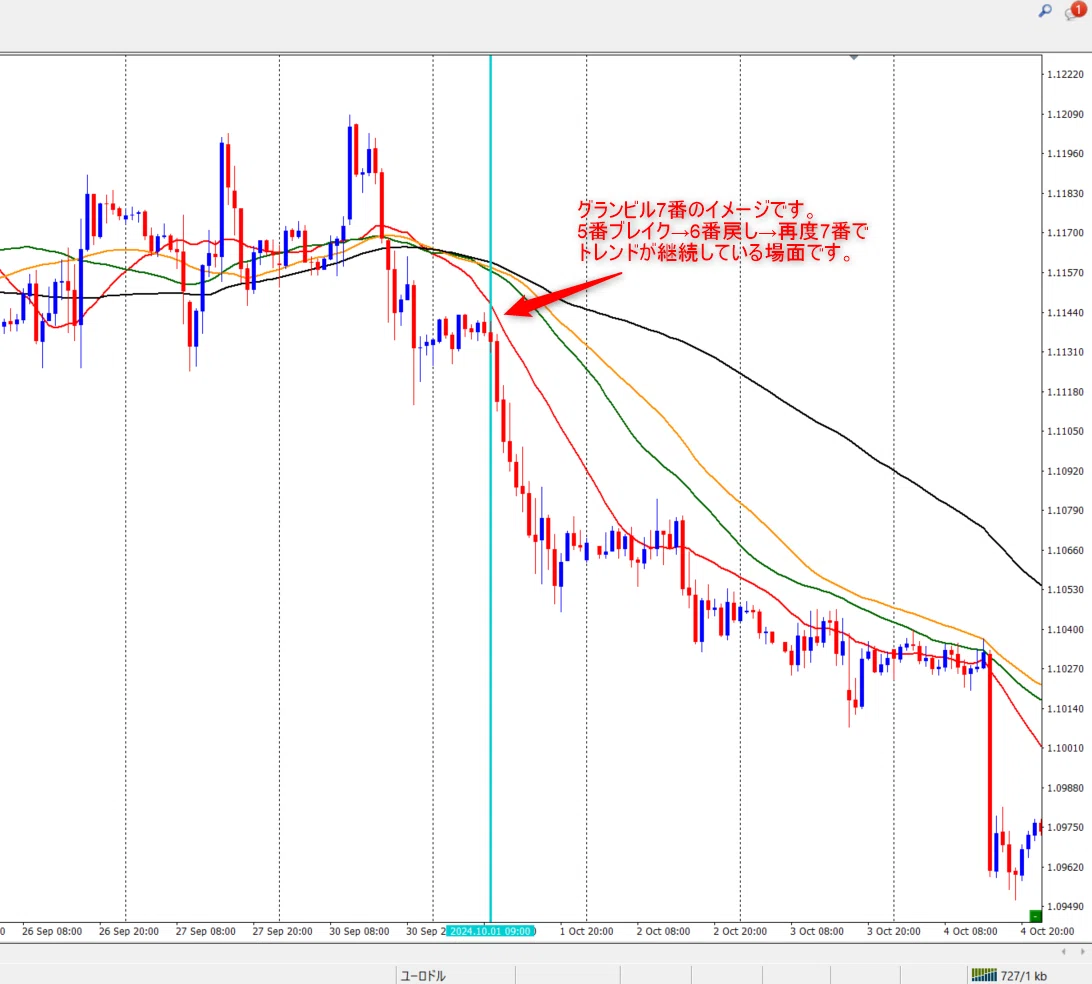Click the ユーロドル status bar entry
The image size is (1092, 984).
click(x=423, y=976)
